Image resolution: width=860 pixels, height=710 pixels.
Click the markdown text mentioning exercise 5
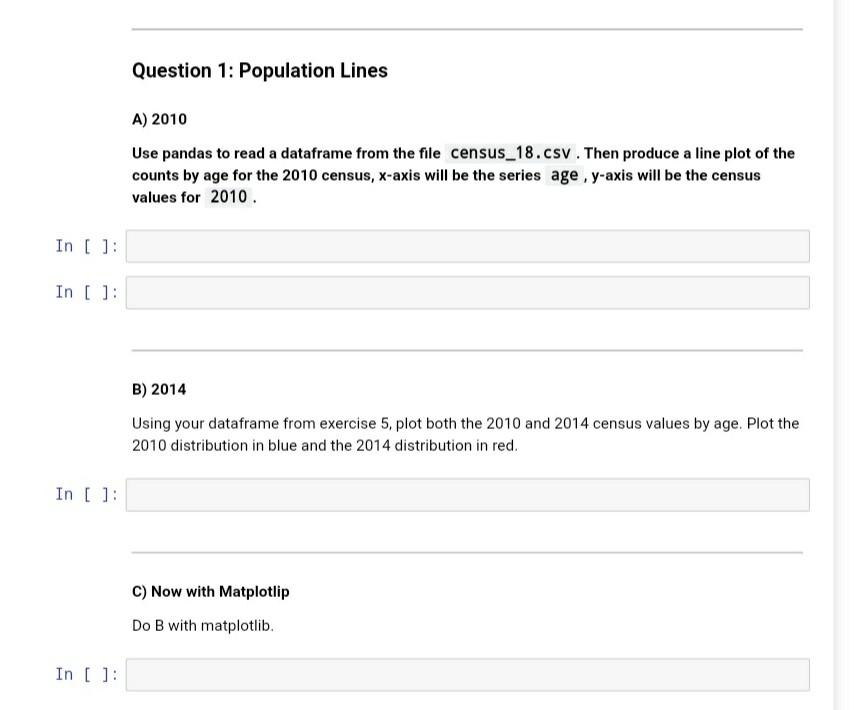465,434
